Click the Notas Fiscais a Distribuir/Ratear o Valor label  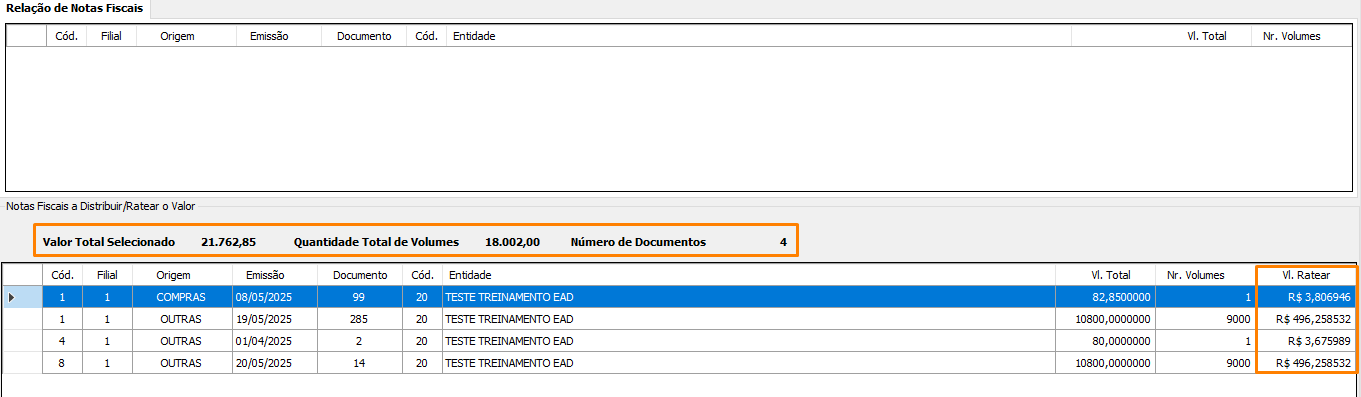(x=101, y=206)
